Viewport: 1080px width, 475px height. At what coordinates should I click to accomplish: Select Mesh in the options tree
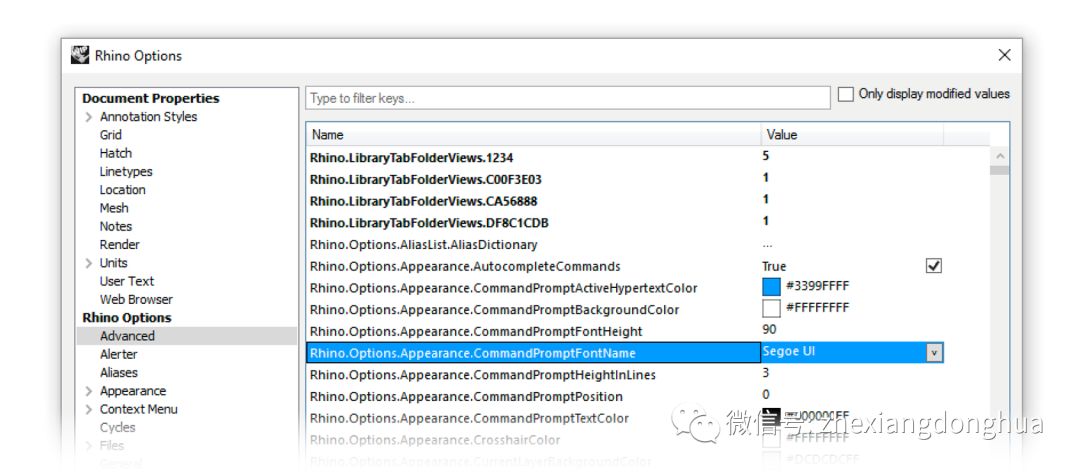point(114,208)
